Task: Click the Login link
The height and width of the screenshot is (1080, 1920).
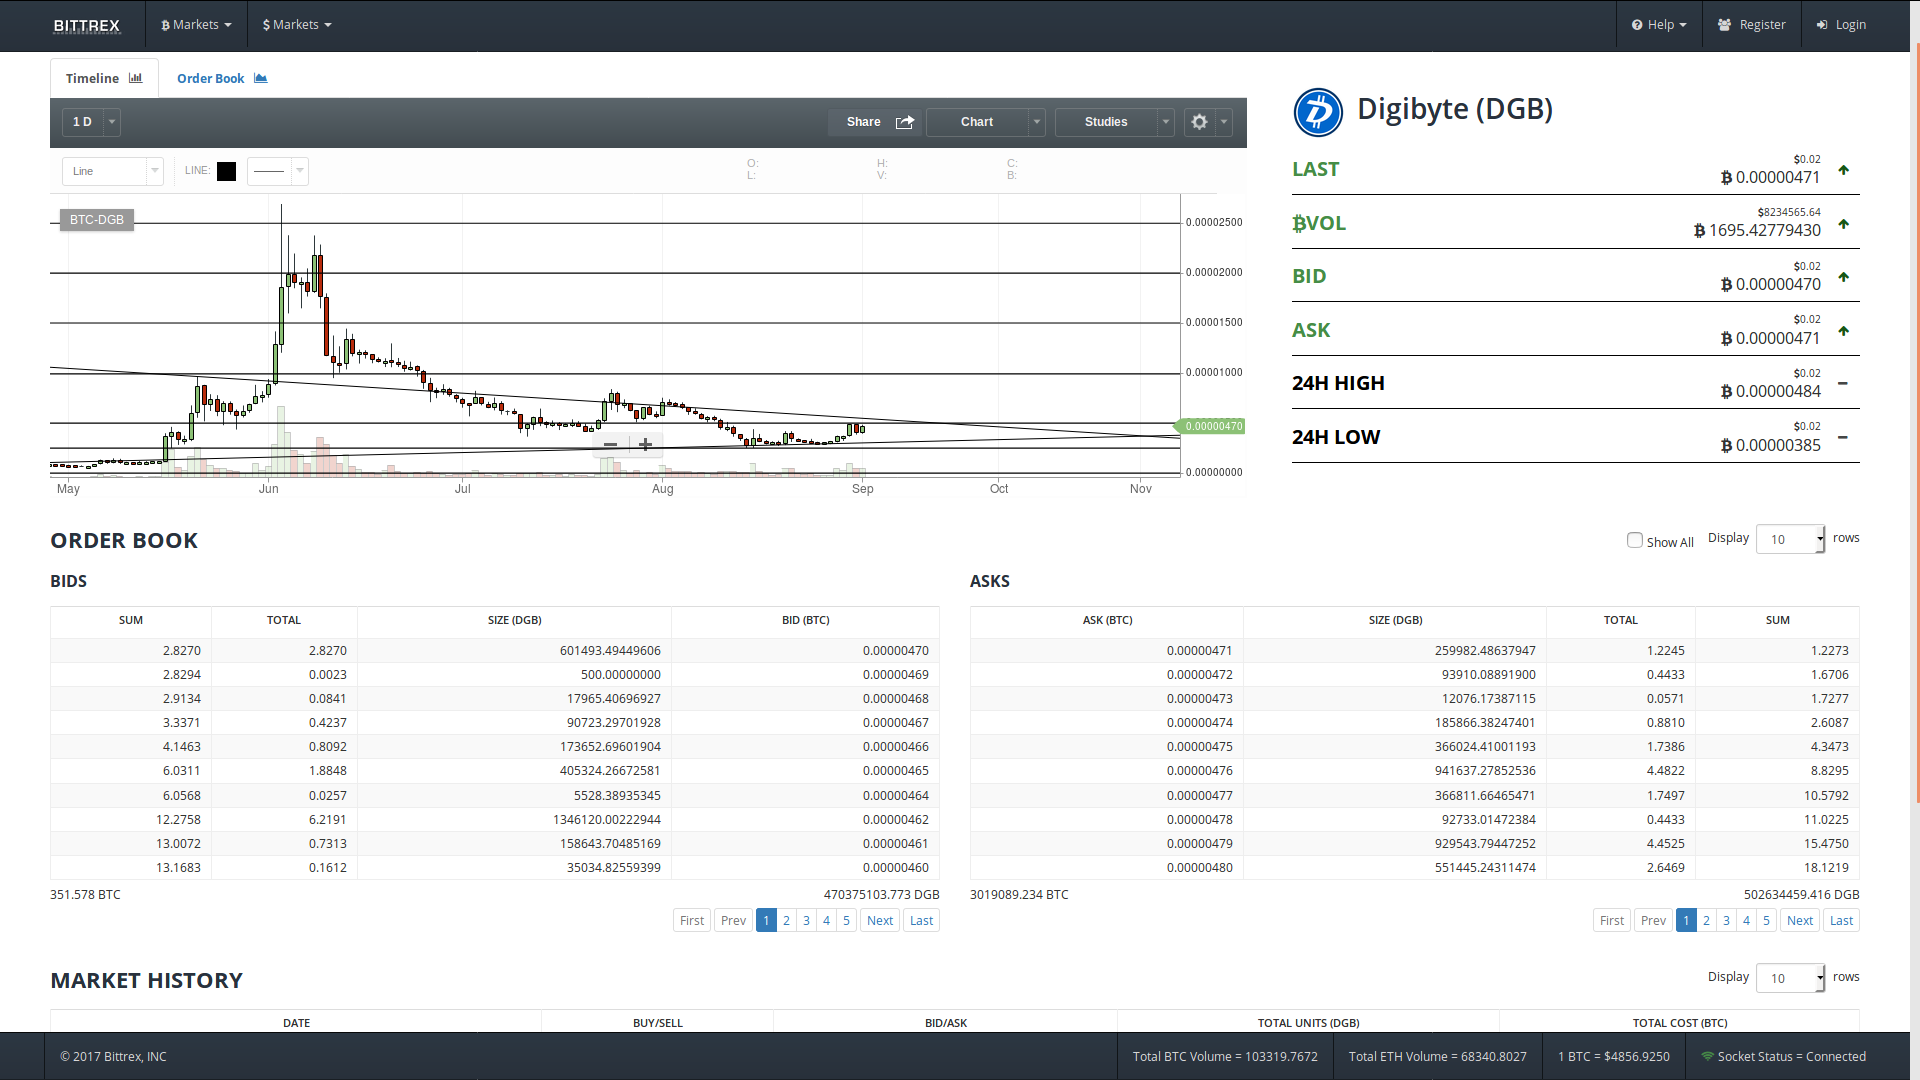Action: click(1841, 25)
